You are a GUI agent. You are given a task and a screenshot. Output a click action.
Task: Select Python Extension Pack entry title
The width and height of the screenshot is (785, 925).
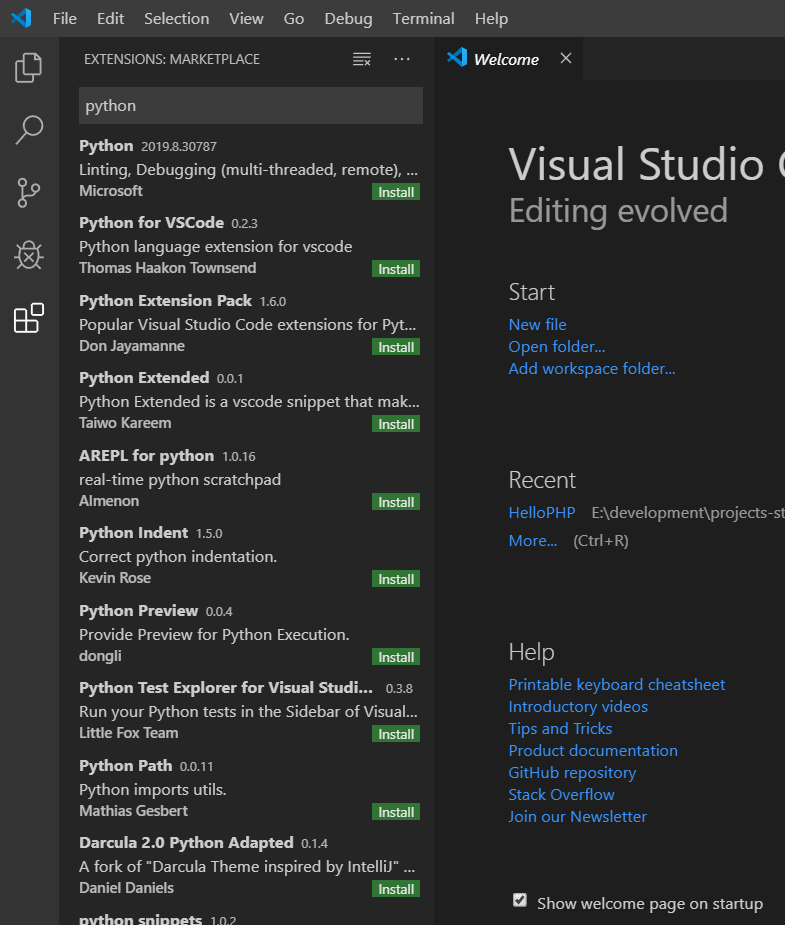166,301
